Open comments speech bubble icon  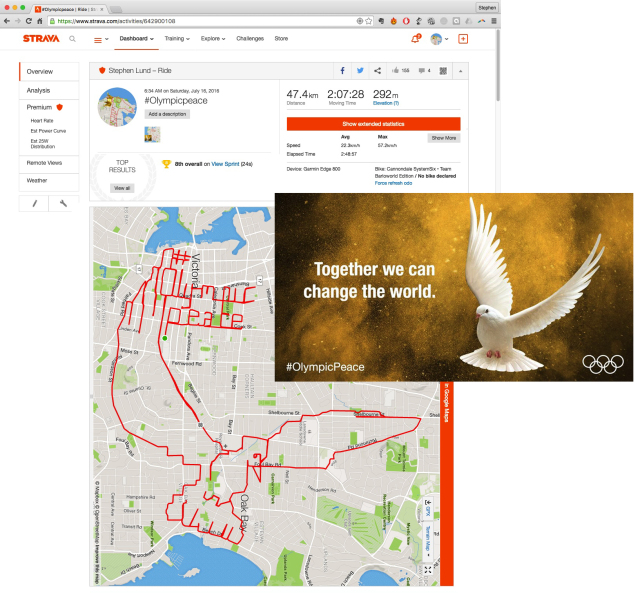tap(424, 71)
